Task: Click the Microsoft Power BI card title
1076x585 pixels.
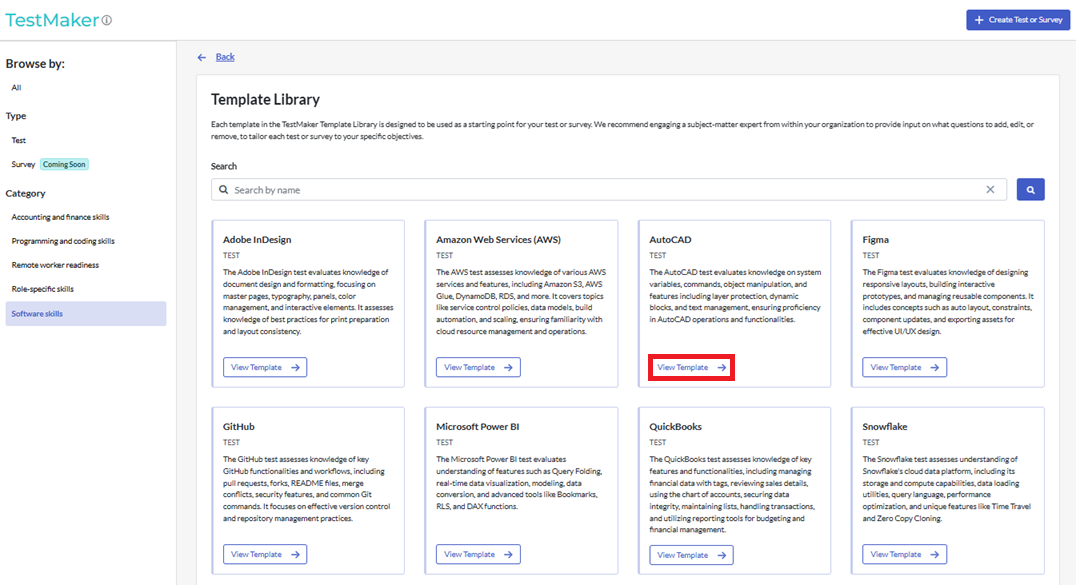Action: pos(478,426)
